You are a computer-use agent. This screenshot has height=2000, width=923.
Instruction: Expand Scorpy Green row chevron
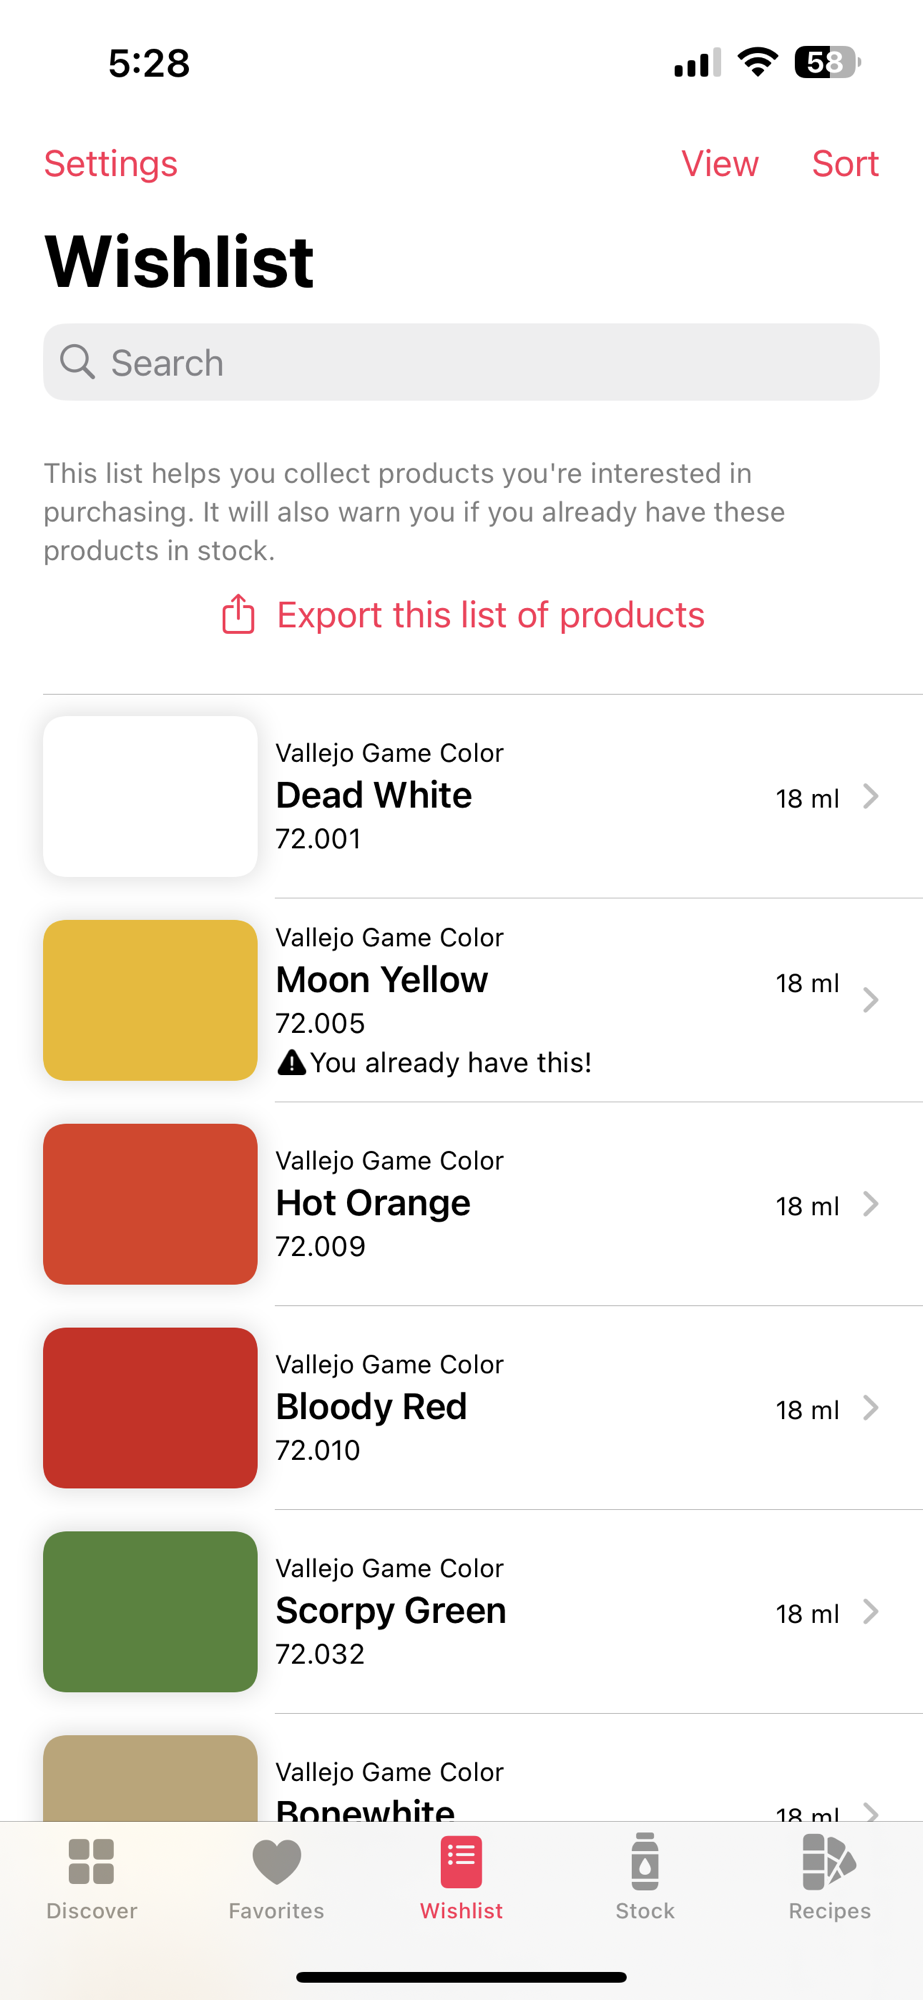[871, 1612]
